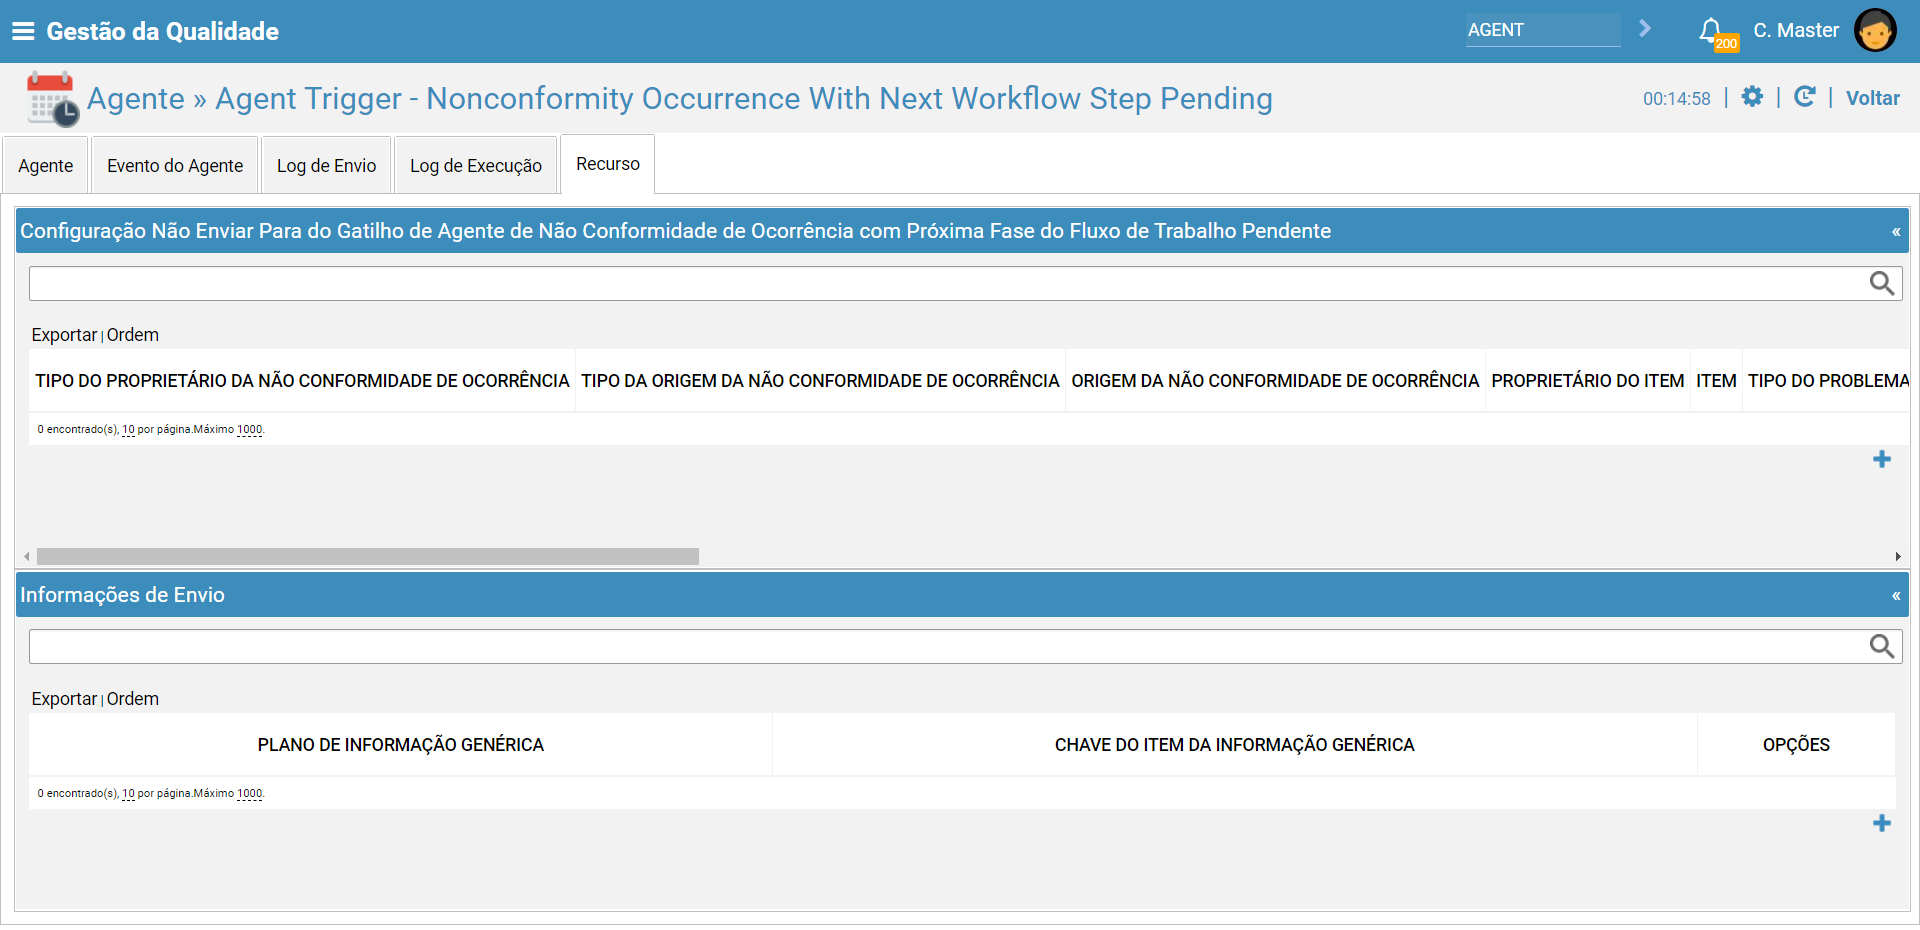Focus search box in Informações de Envio section
1920x930 pixels.
point(948,647)
